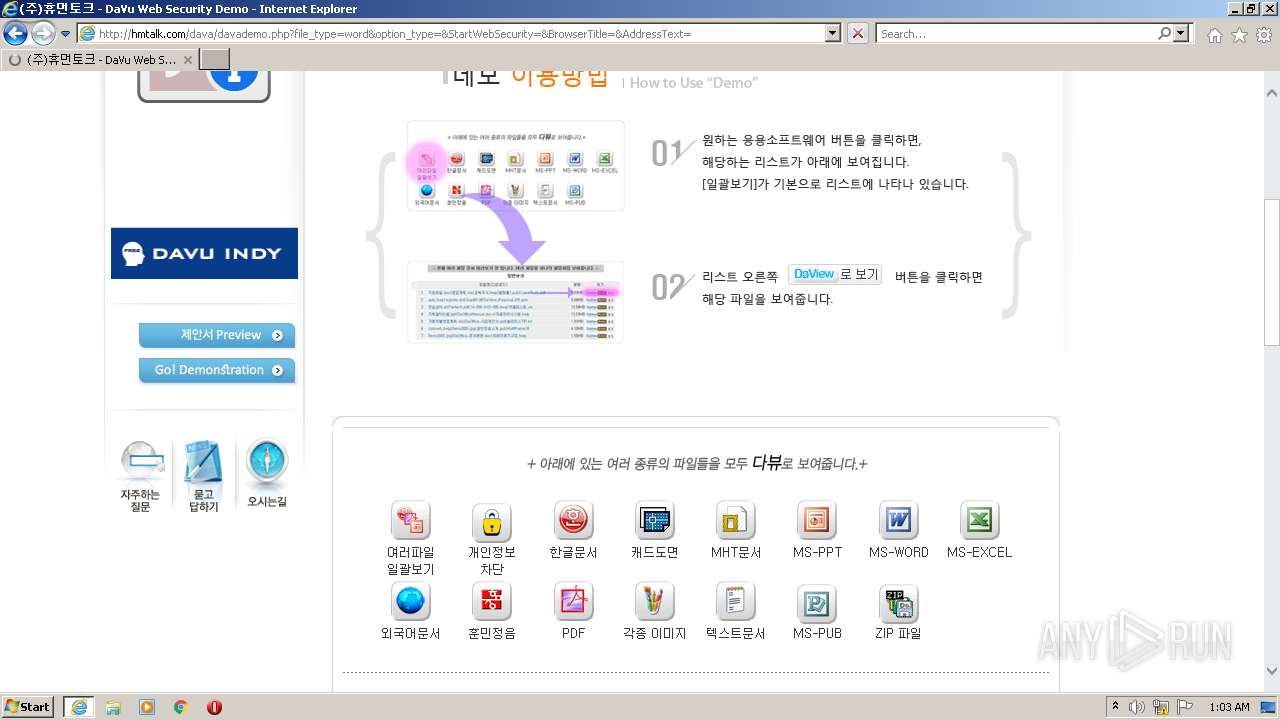Viewport: 1280px width, 720px height.
Task: Open the PDF file type icon
Action: coord(574,602)
